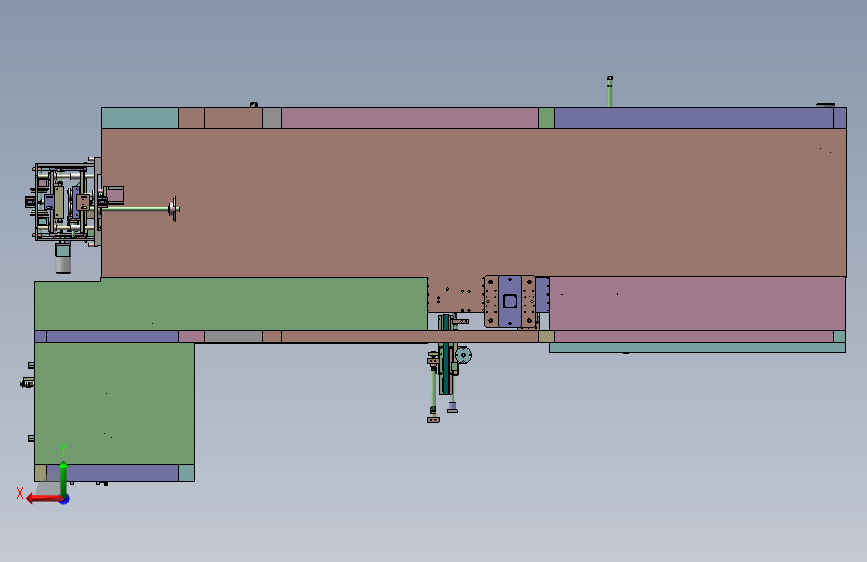Select the thin teal strip under the pink panel

697,347
